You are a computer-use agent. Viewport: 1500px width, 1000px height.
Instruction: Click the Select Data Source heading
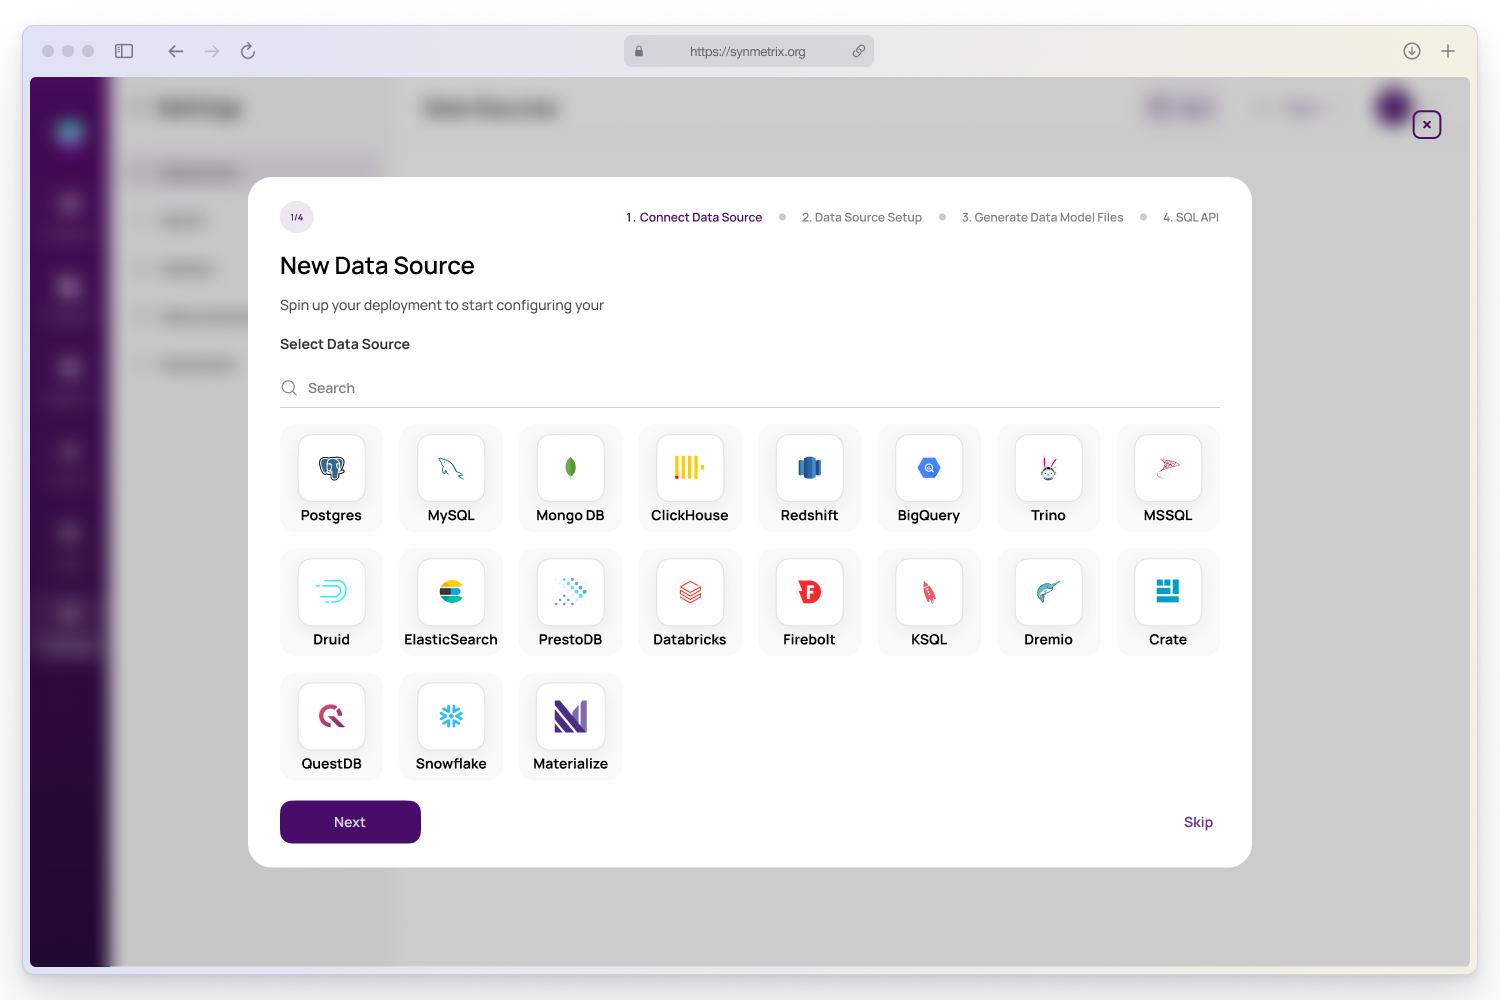point(345,344)
